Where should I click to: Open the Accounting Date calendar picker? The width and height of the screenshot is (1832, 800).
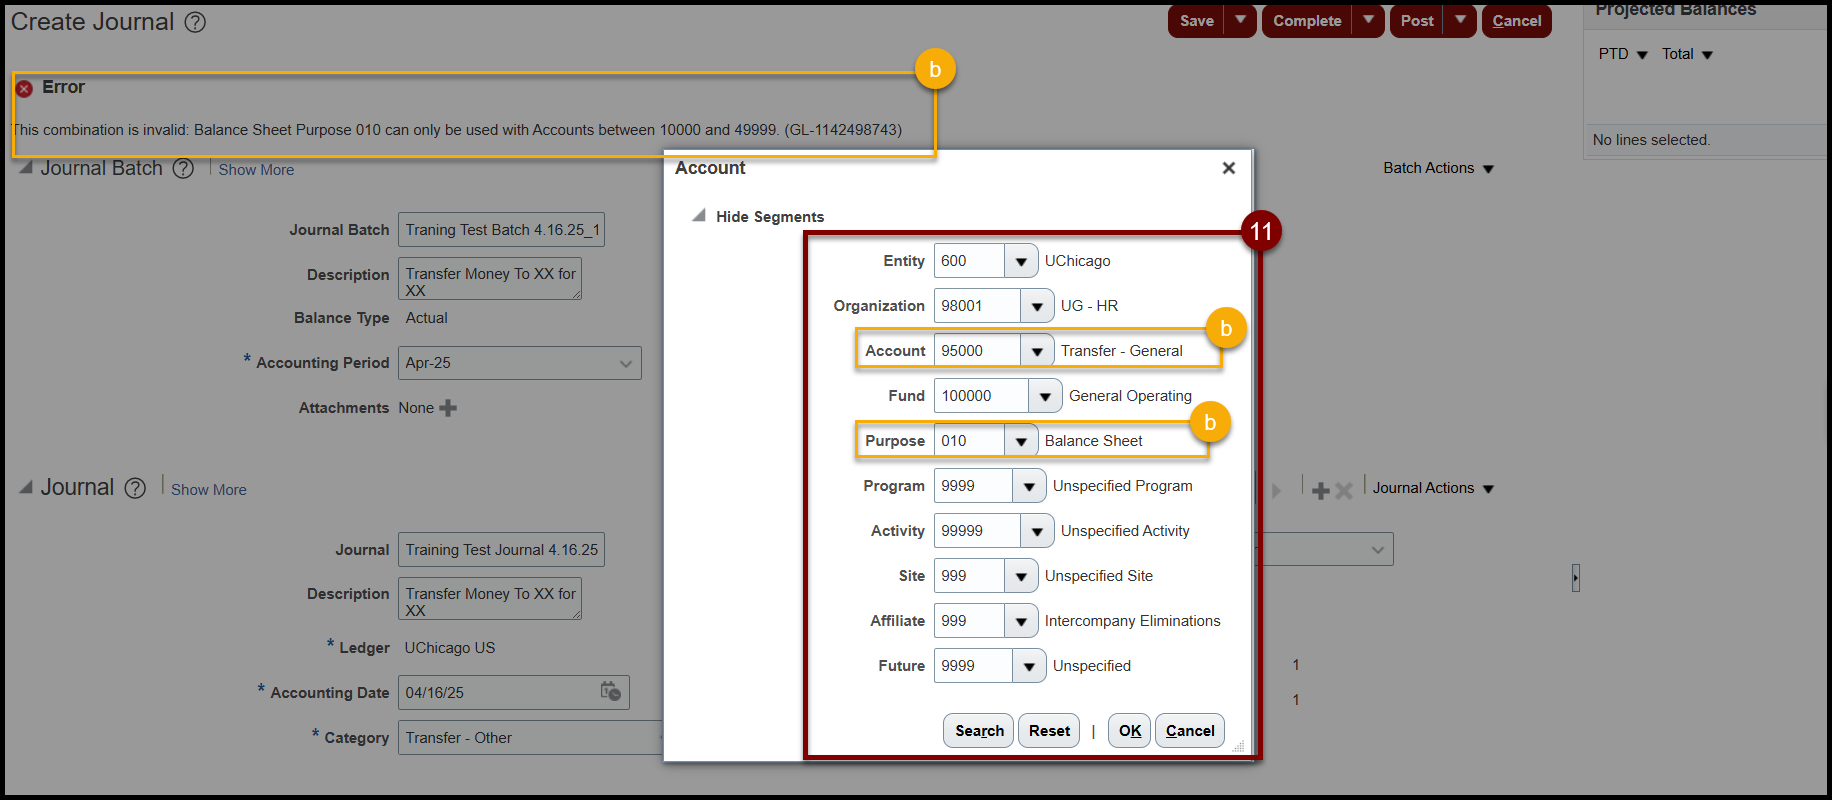(x=610, y=692)
